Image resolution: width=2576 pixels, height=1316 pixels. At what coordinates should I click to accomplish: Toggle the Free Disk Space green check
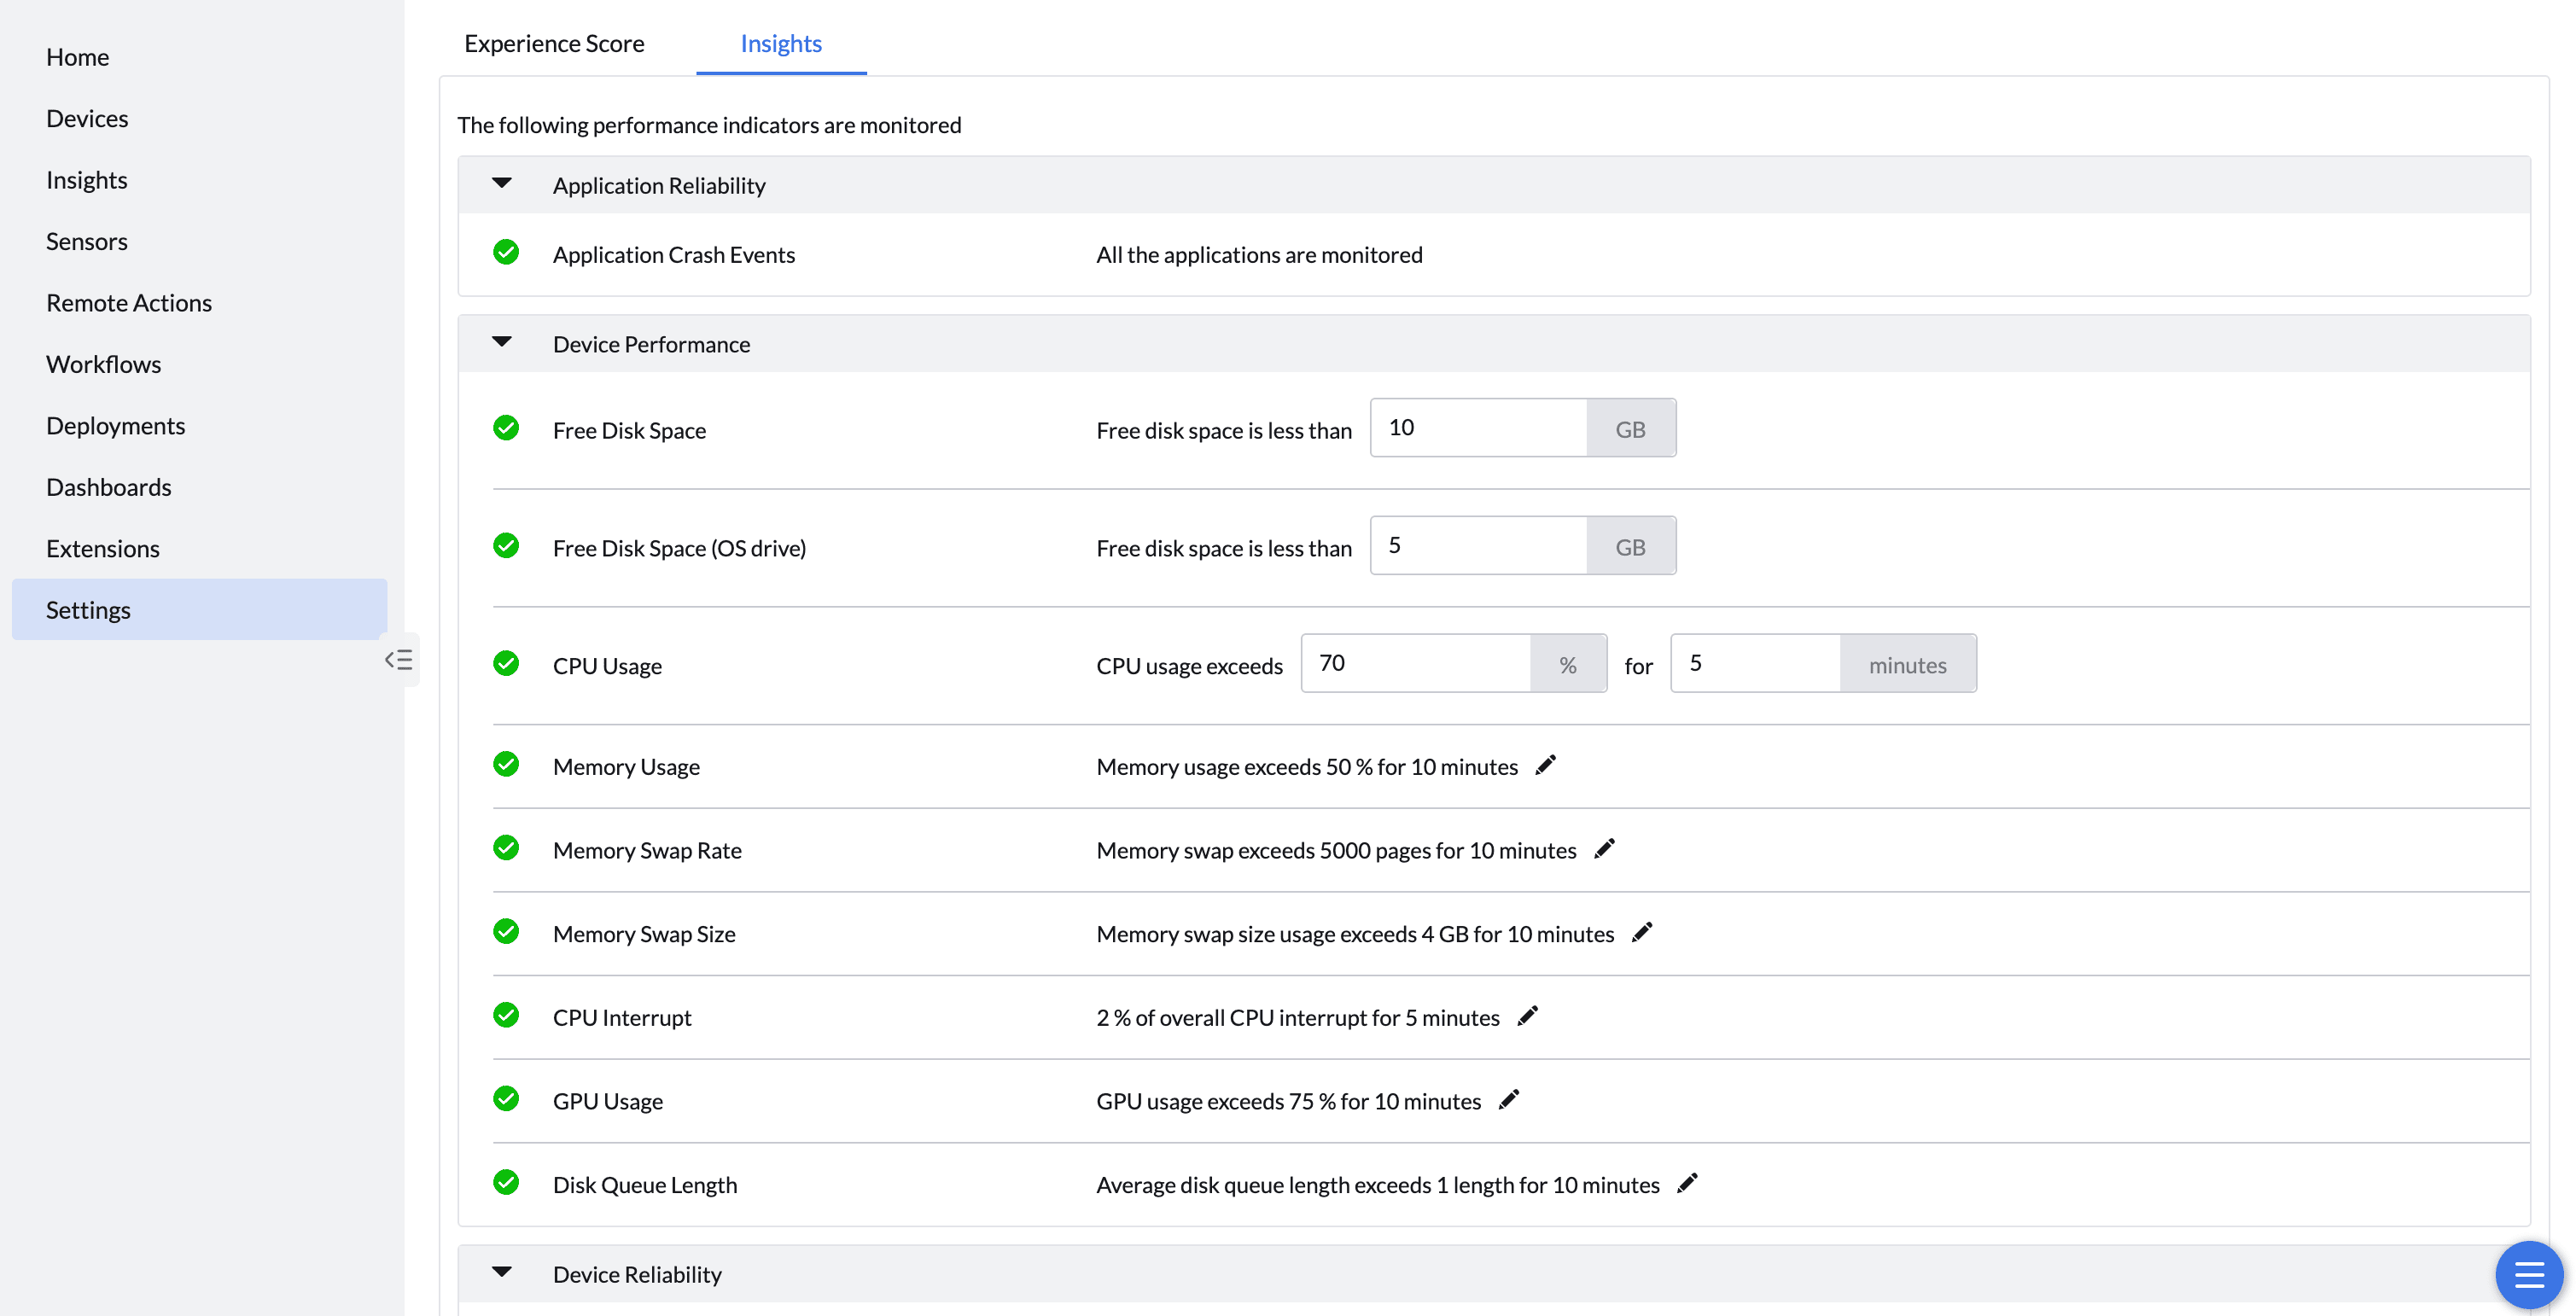coord(506,428)
